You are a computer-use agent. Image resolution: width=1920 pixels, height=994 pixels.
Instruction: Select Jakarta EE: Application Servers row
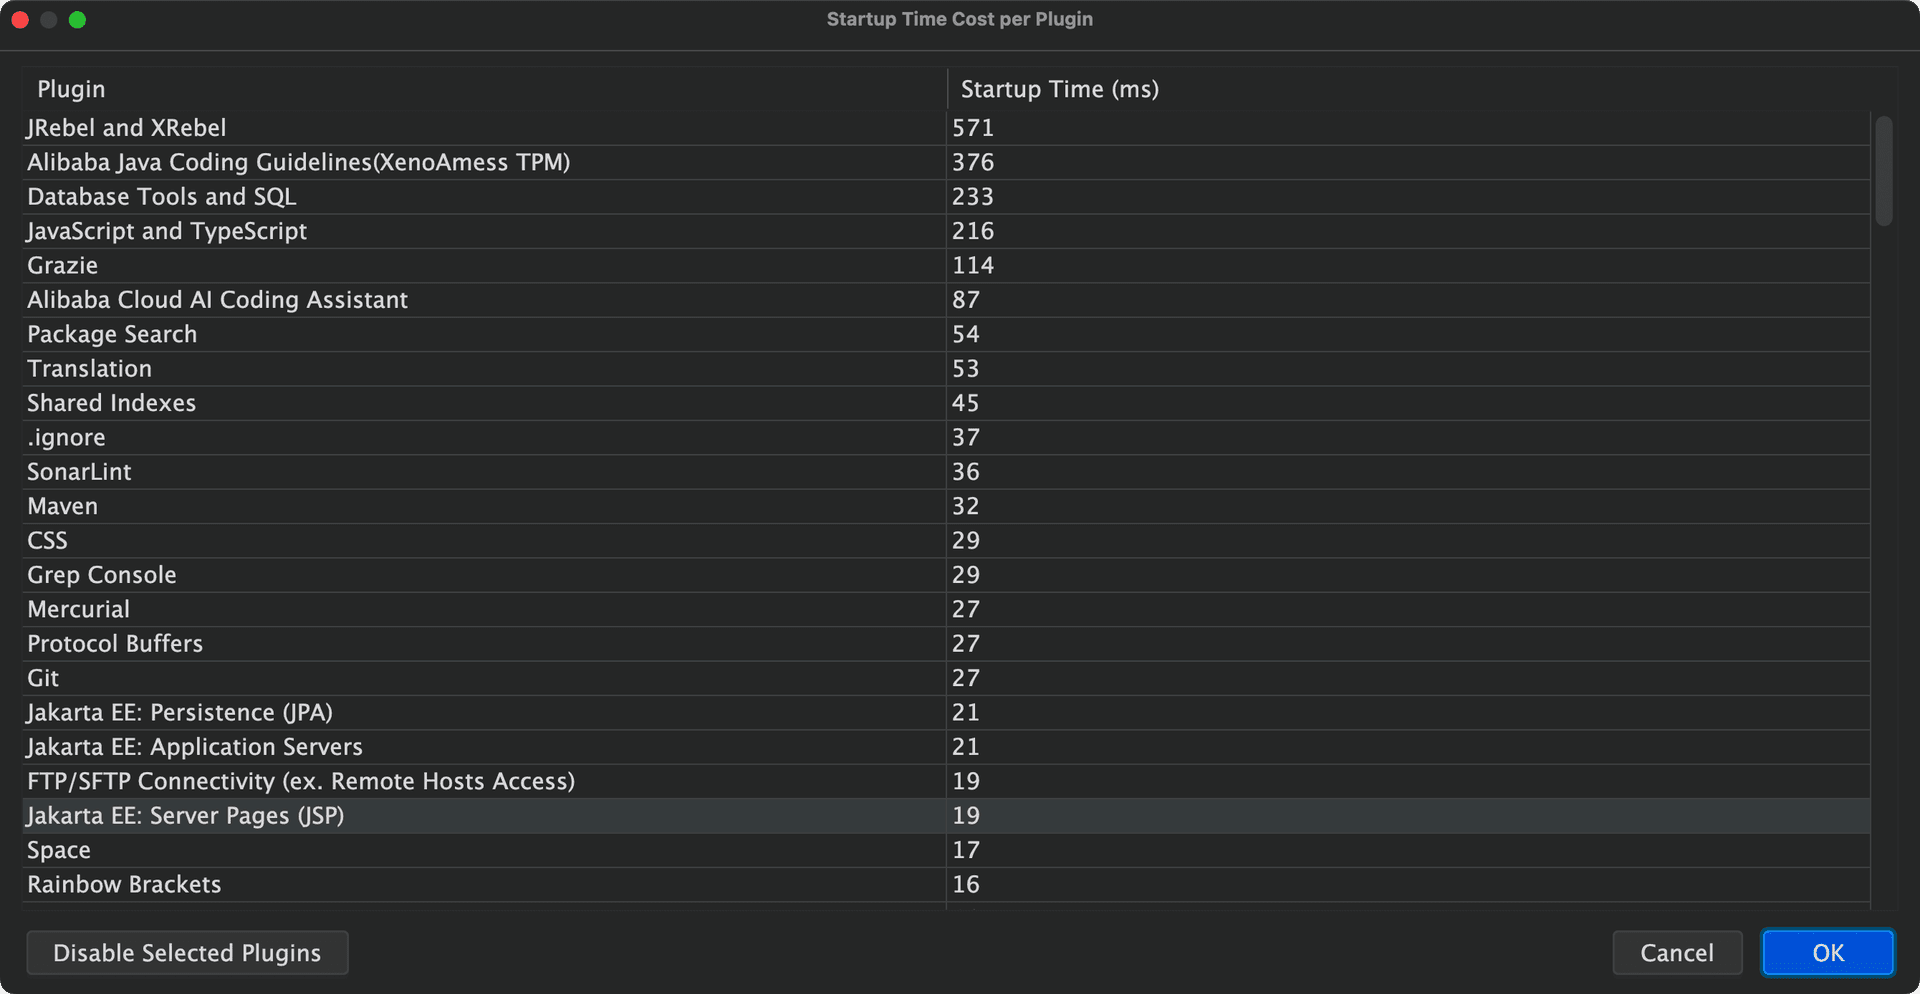[946, 747]
